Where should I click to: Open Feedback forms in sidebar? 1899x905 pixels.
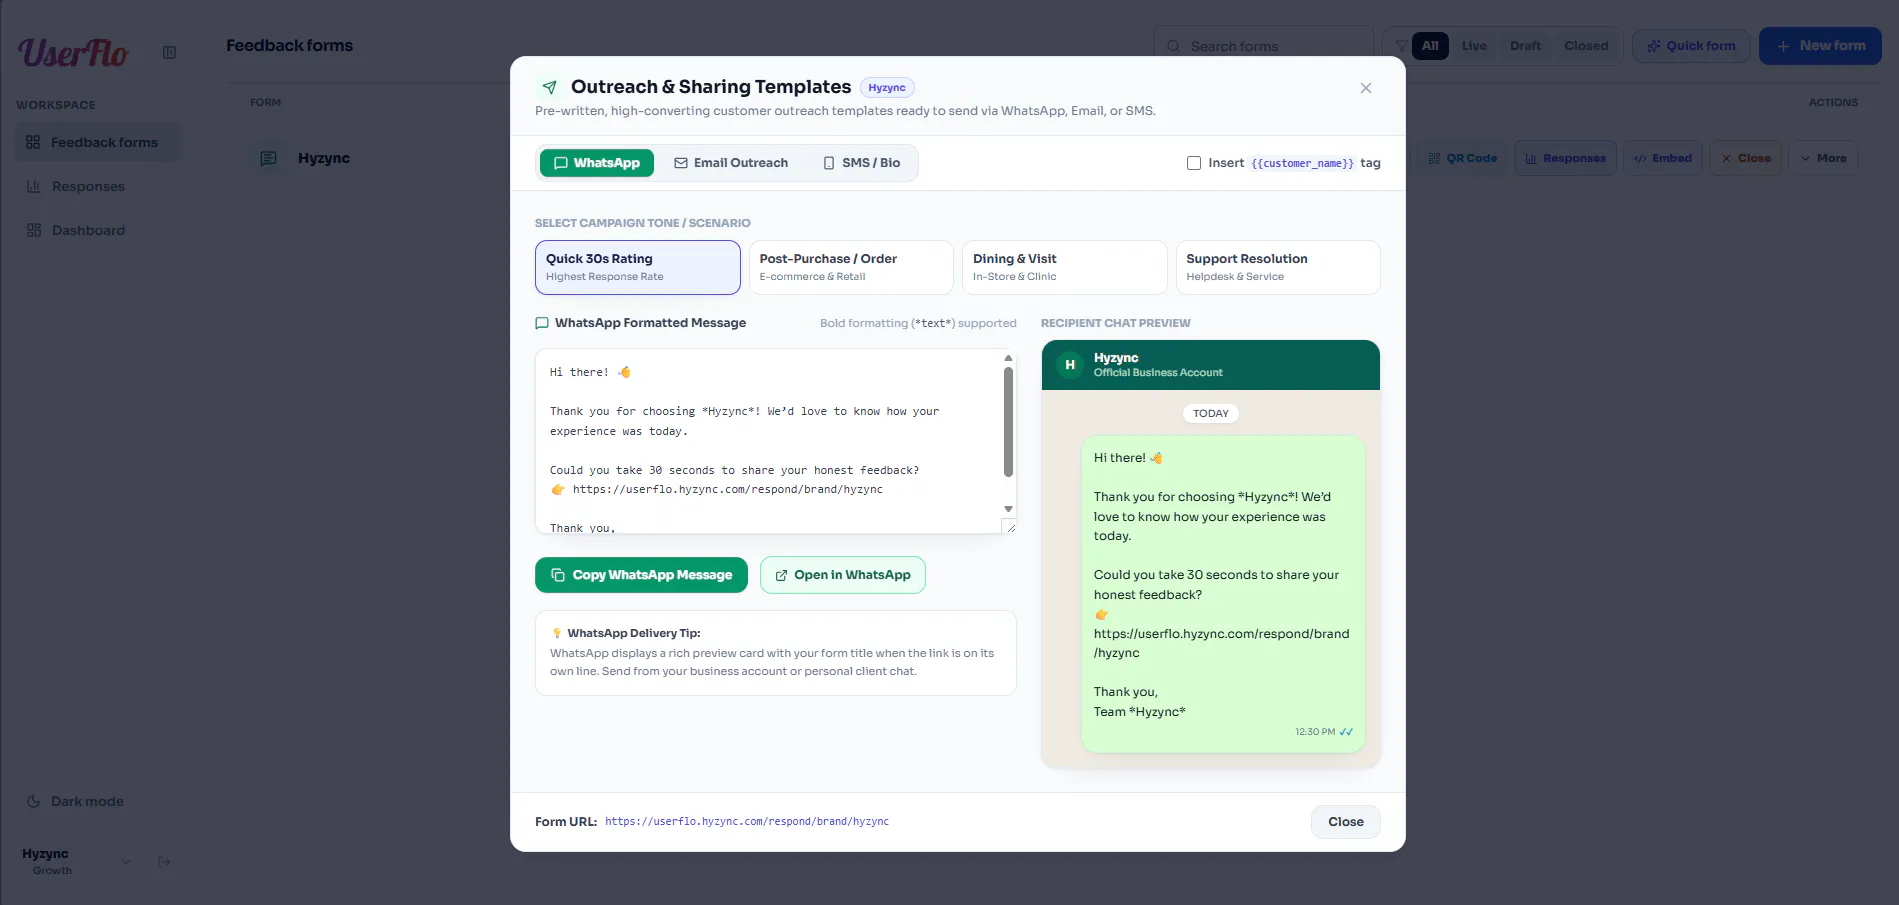coord(98,142)
